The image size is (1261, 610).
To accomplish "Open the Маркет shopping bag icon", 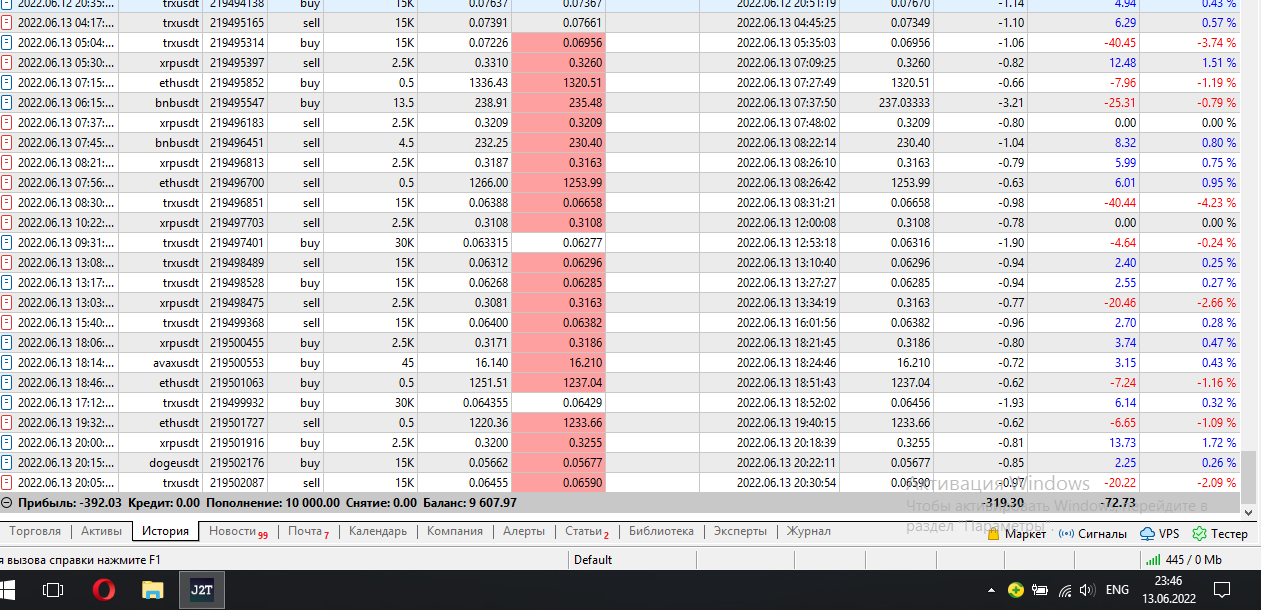I will click(994, 533).
